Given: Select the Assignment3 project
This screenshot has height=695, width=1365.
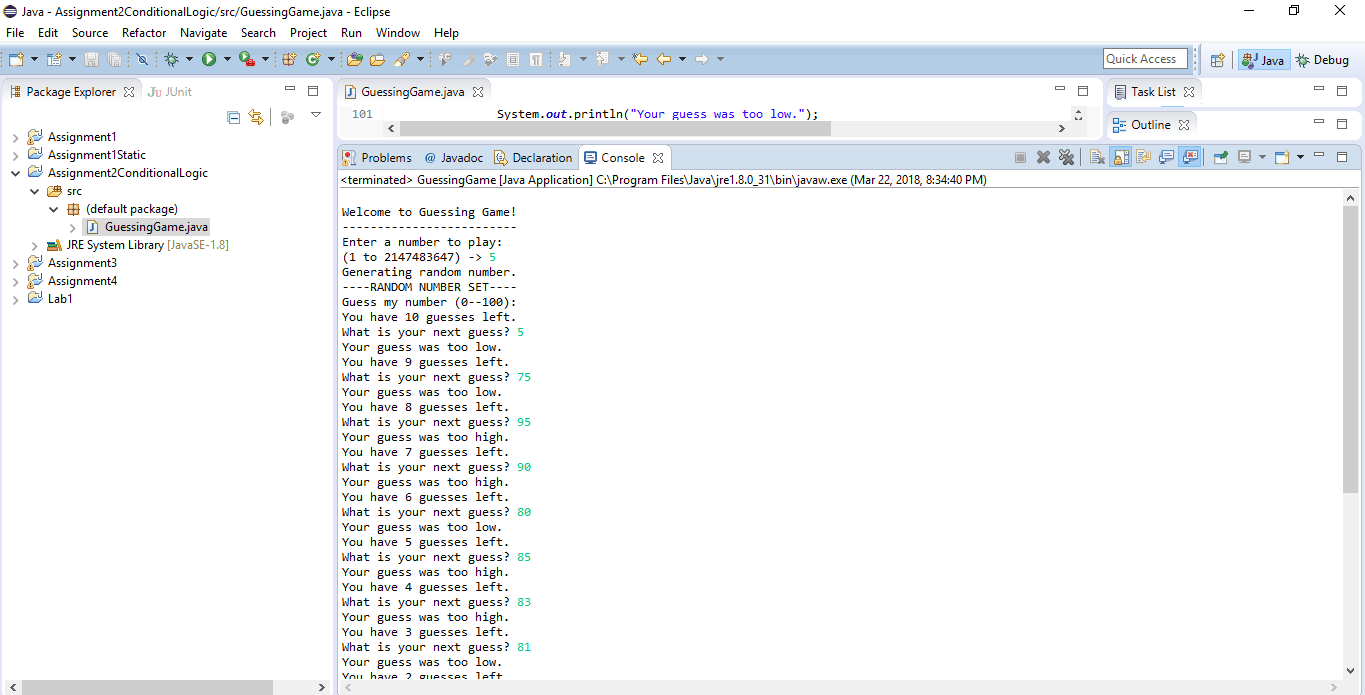Looking at the screenshot, I should tap(82, 263).
